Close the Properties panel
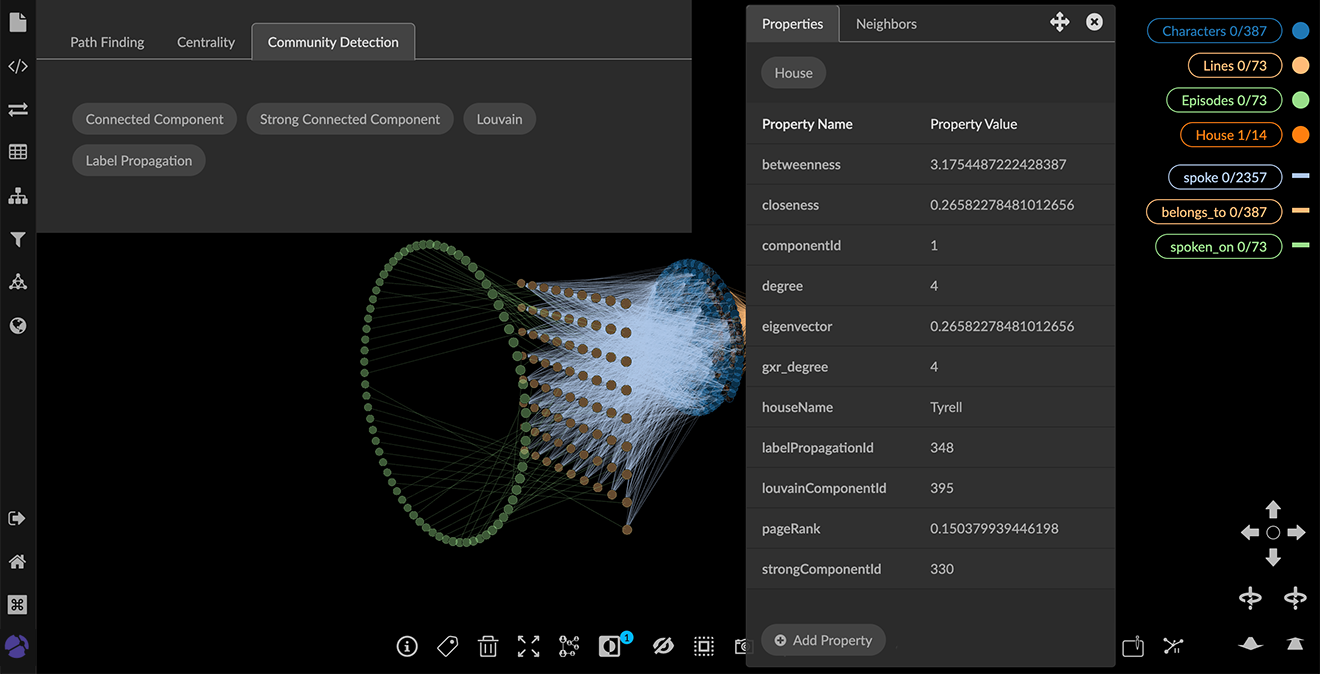 tap(1094, 22)
